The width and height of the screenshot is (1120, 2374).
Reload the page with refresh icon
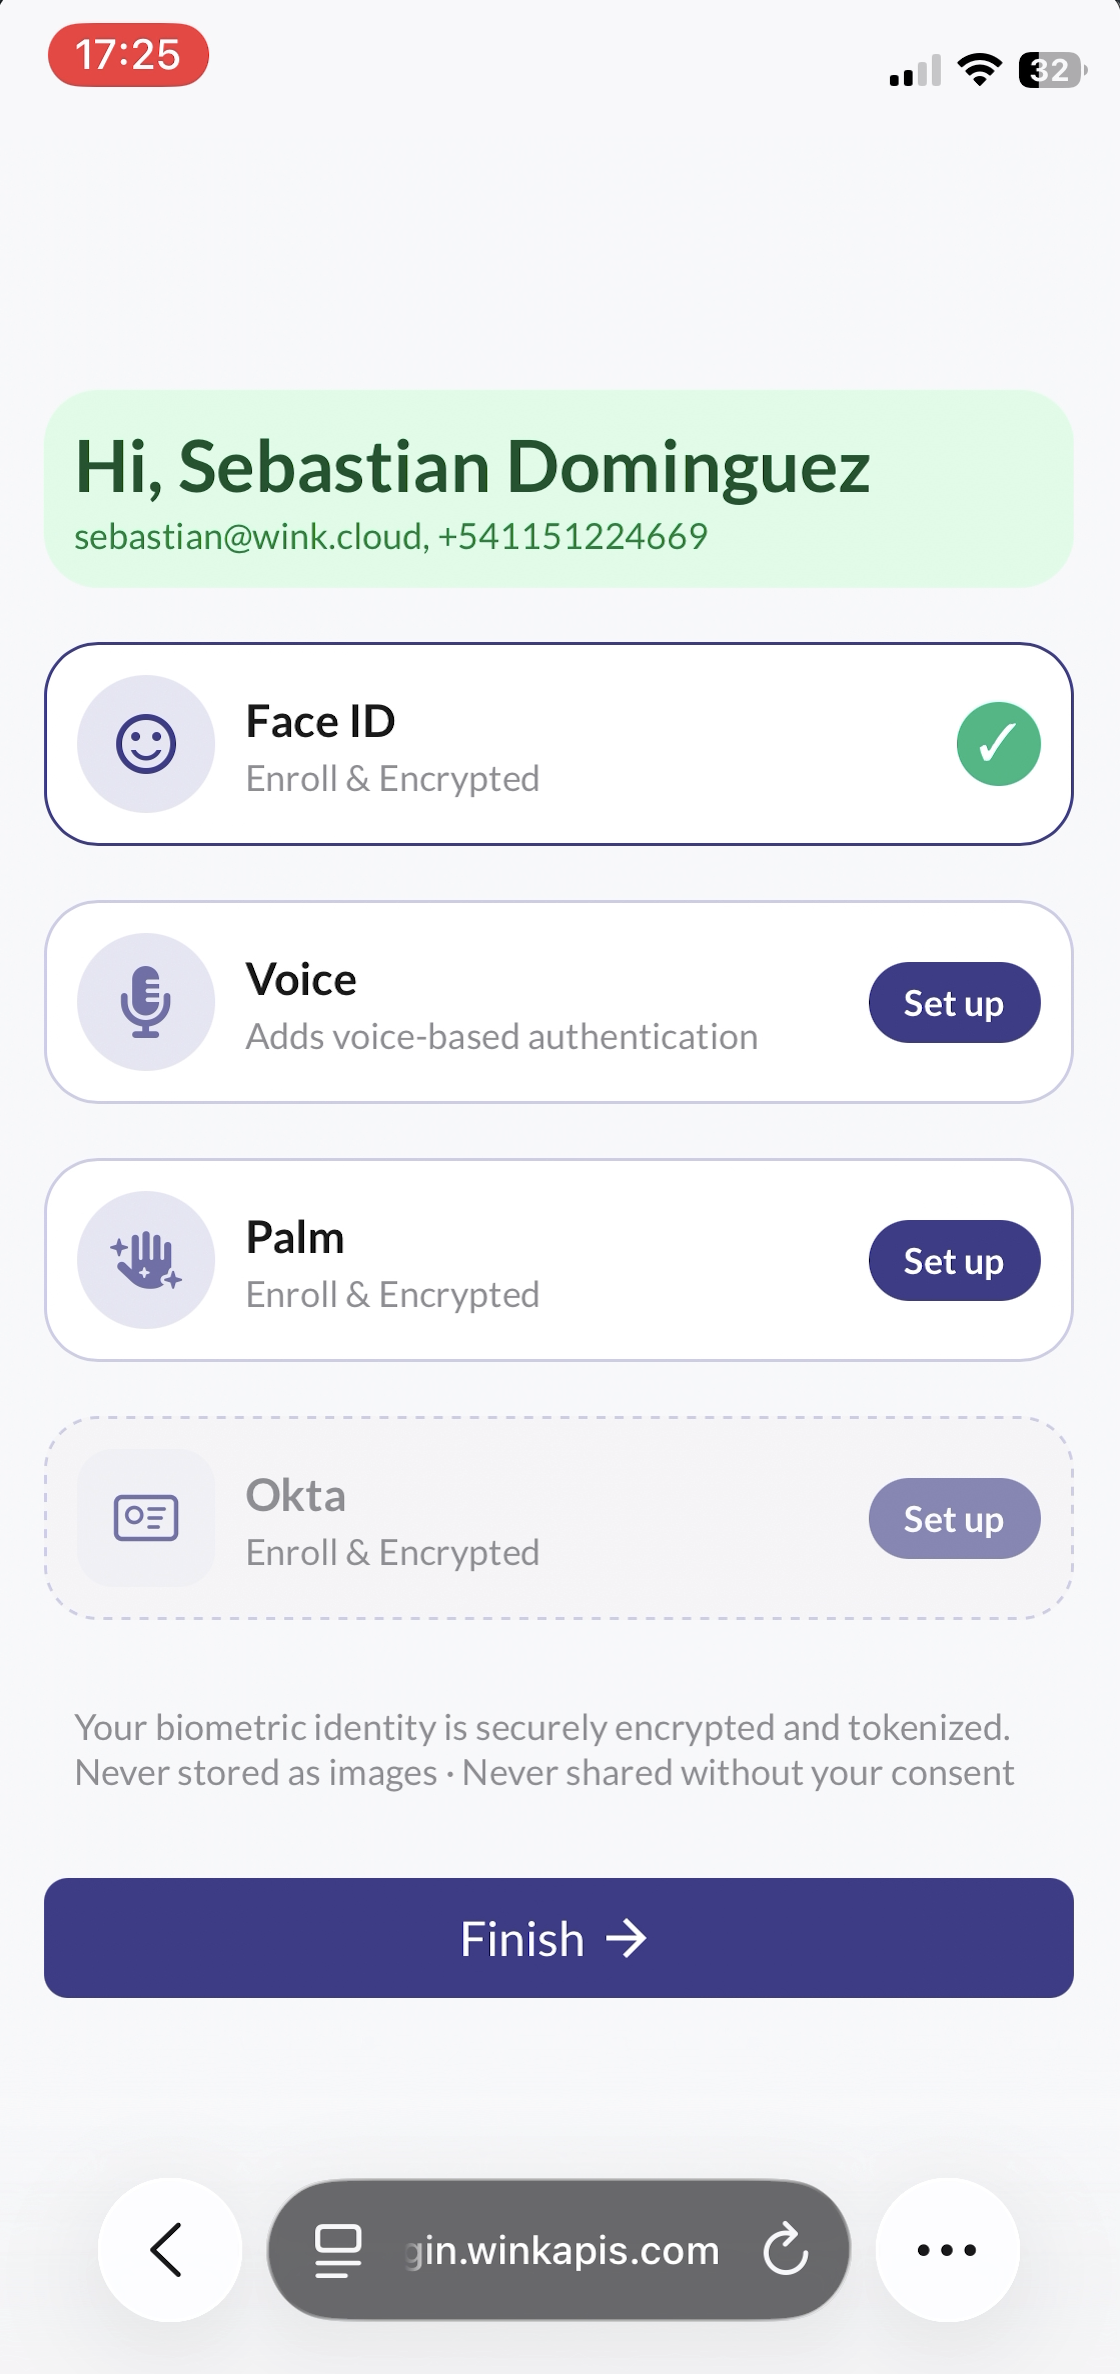point(786,2250)
